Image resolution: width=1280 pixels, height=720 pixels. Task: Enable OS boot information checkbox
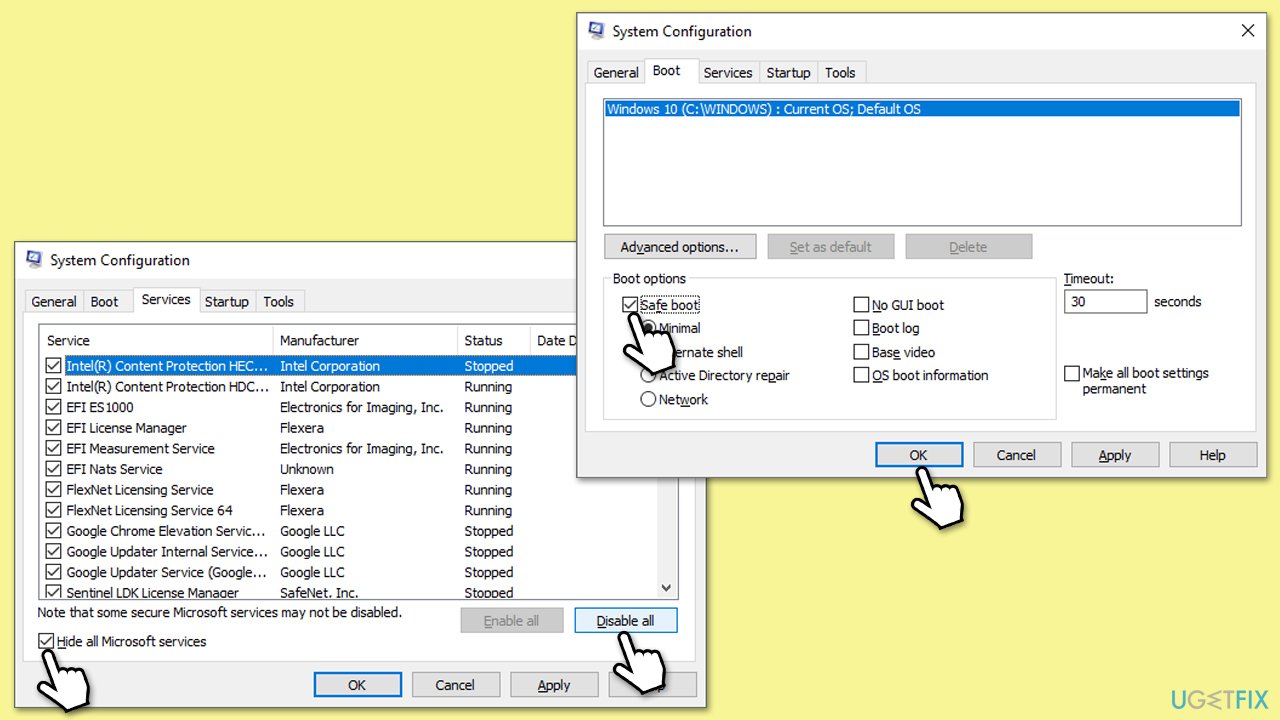[x=861, y=375]
